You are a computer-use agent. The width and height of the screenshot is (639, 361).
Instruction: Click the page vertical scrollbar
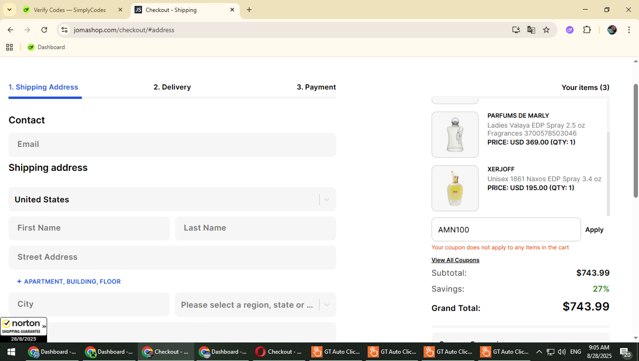tap(635, 141)
